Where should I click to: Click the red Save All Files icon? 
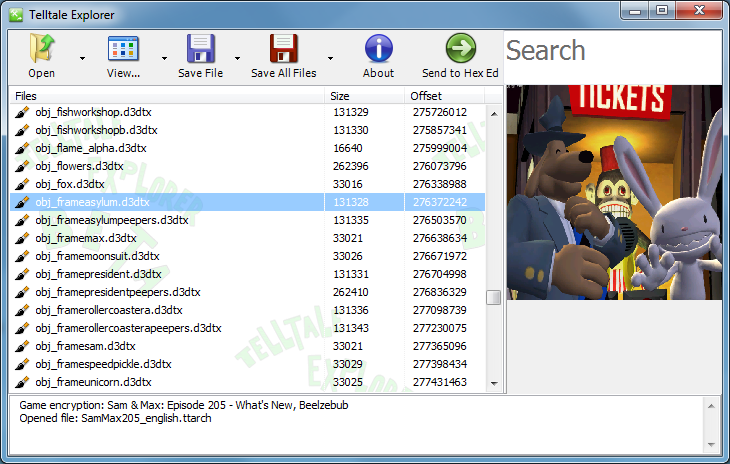(283, 48)
